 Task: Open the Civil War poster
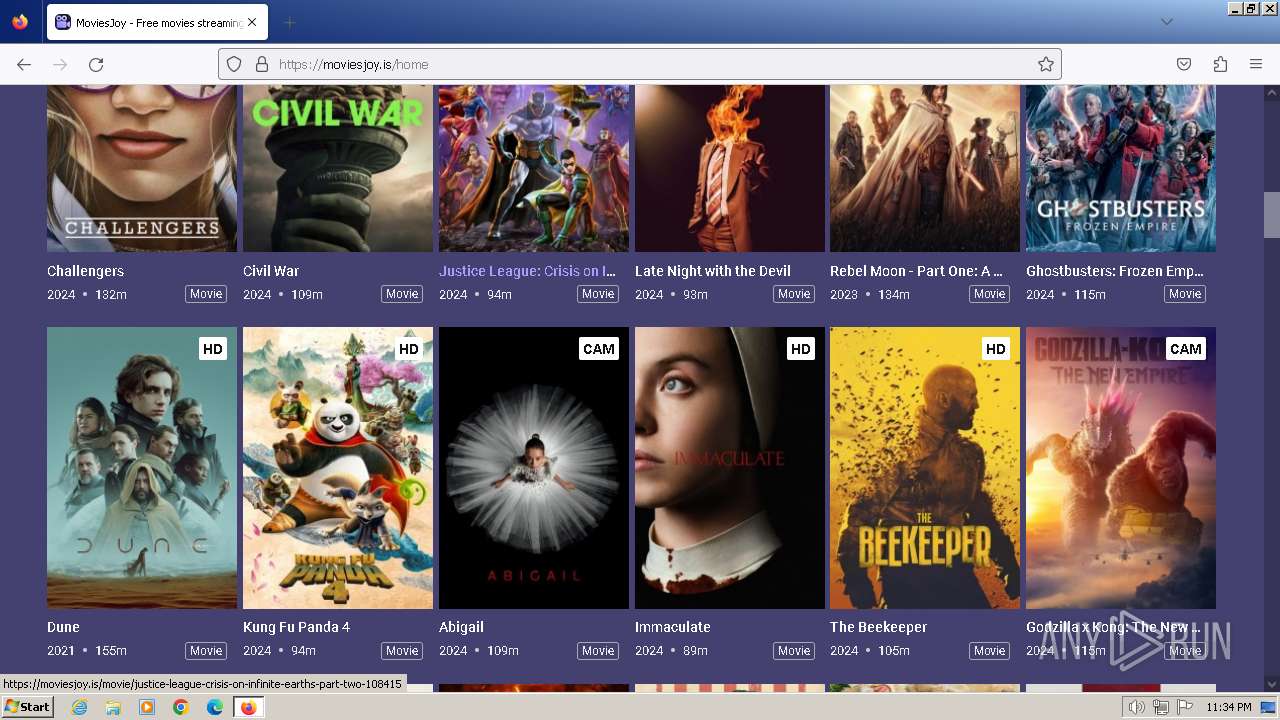(x=338, y=168)
